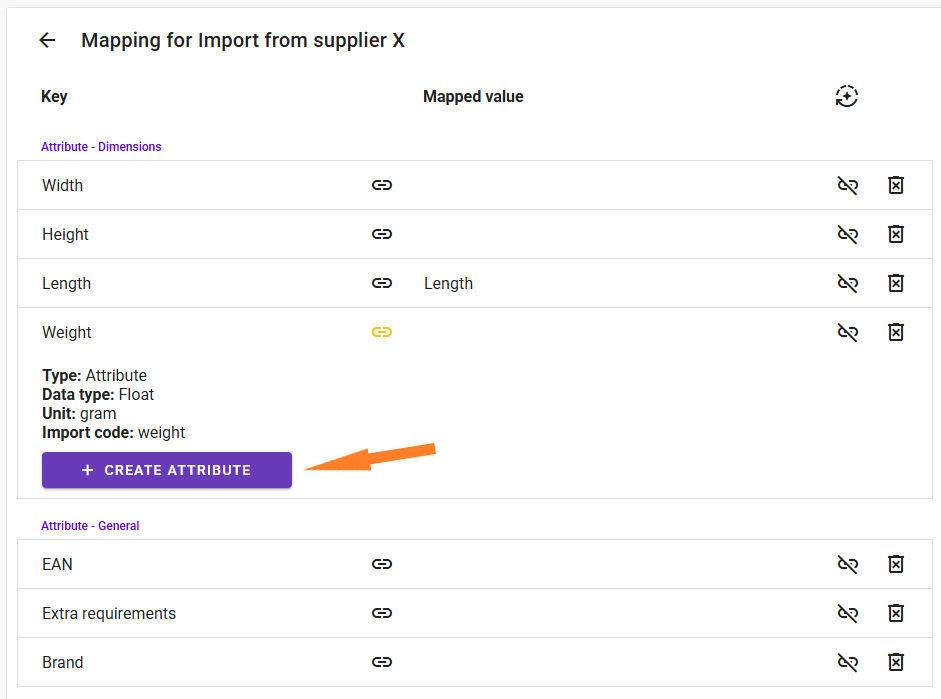This screenshot has height=699, width=941.
Task: Click the Import code: weight line
Action: [113, 433]
